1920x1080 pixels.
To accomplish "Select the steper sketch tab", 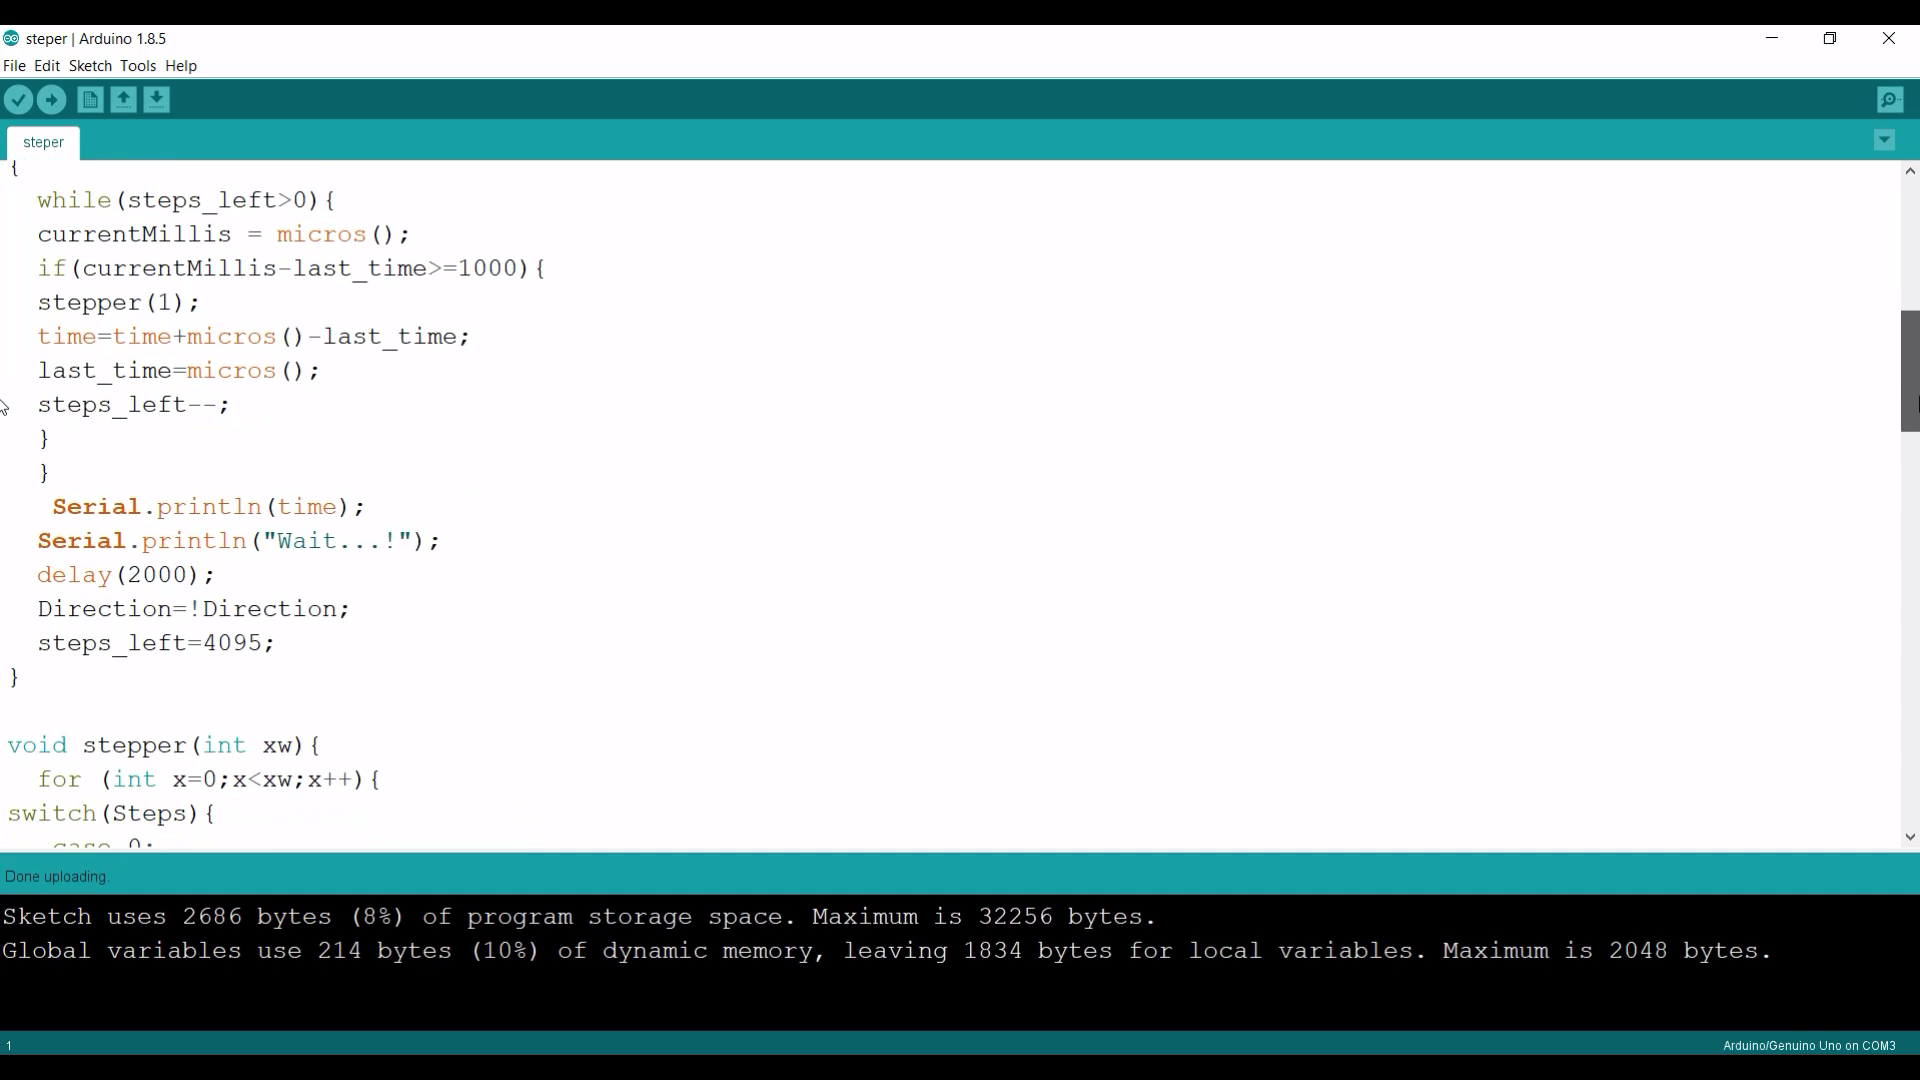I will tap(43, 143).
